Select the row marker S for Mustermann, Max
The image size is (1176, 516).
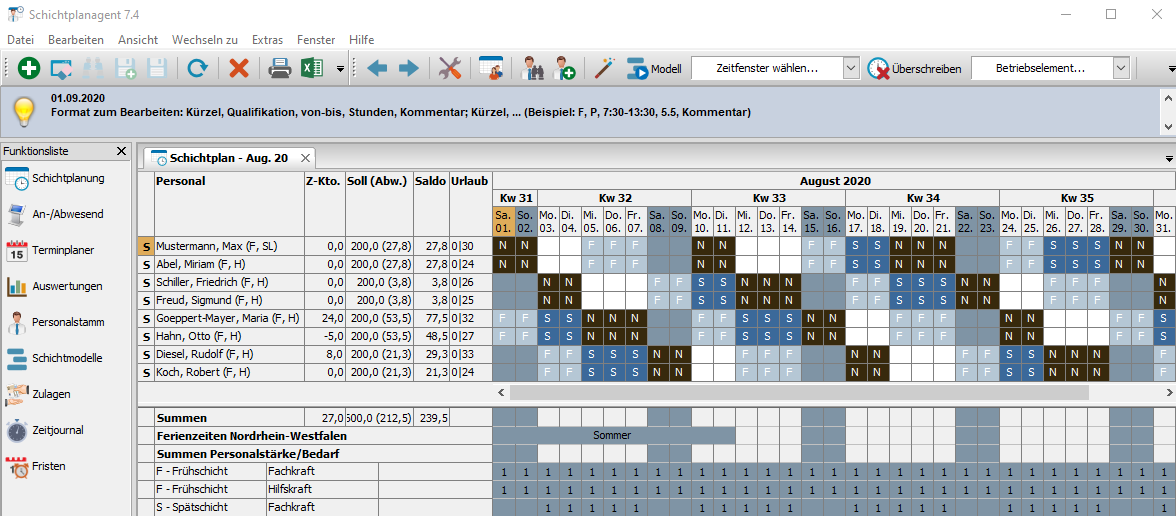pyautogui.click(x=146, y=246)
